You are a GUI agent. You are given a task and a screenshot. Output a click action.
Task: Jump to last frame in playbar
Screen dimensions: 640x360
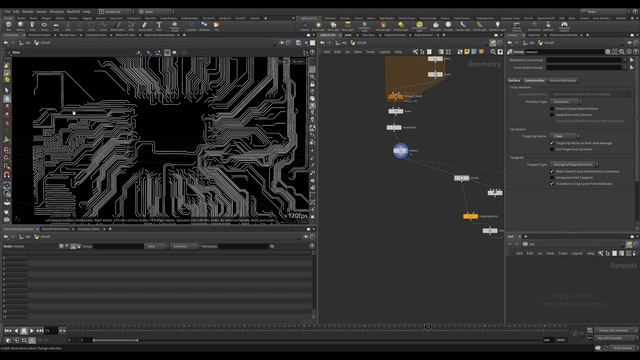[40, 331]
